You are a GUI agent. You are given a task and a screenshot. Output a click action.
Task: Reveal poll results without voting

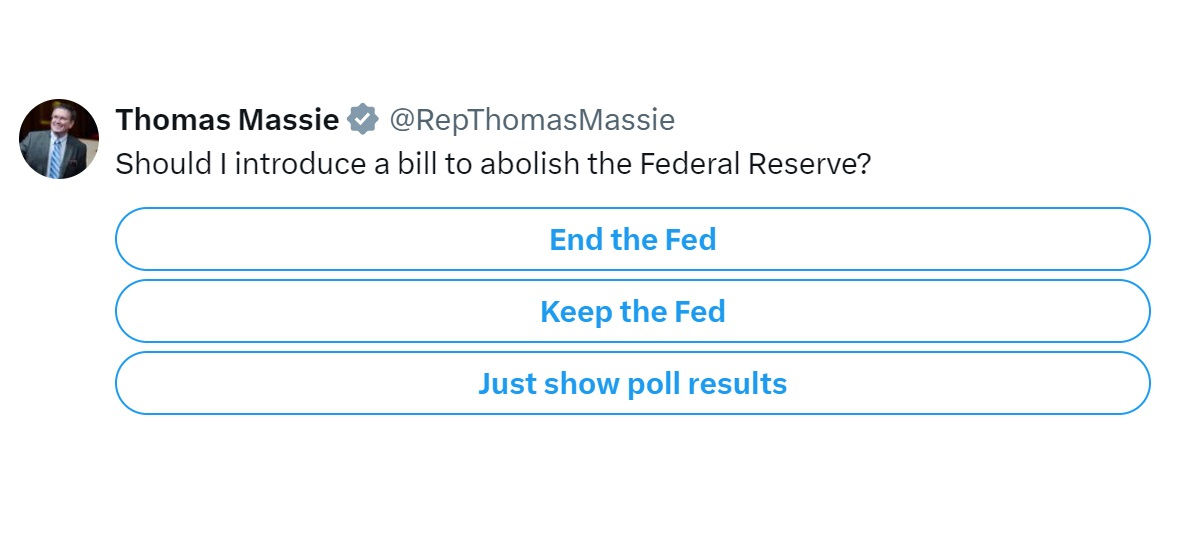(x=632, y=384)
